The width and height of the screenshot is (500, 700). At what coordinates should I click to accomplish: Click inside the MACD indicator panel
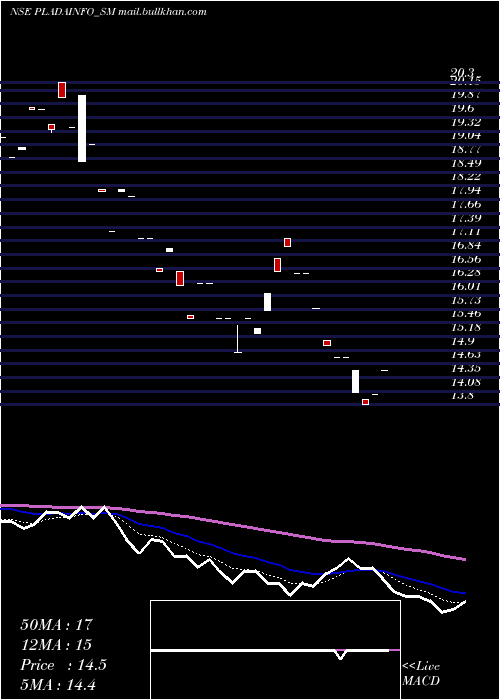click(275, 650)
